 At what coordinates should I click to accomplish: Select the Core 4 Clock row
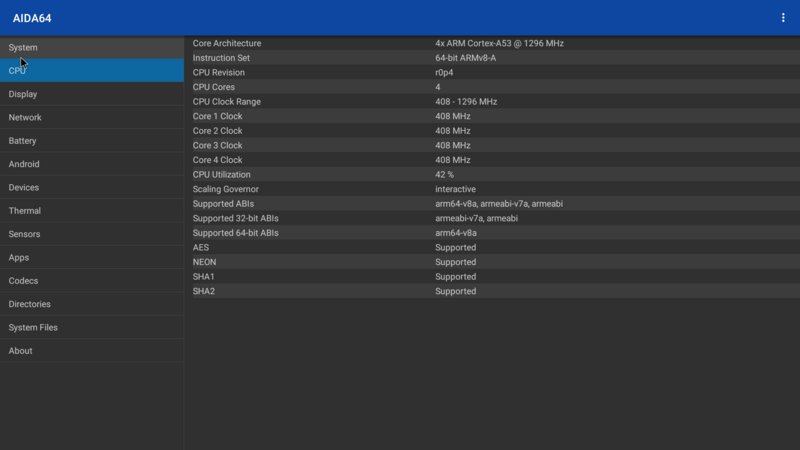point(492,160)
